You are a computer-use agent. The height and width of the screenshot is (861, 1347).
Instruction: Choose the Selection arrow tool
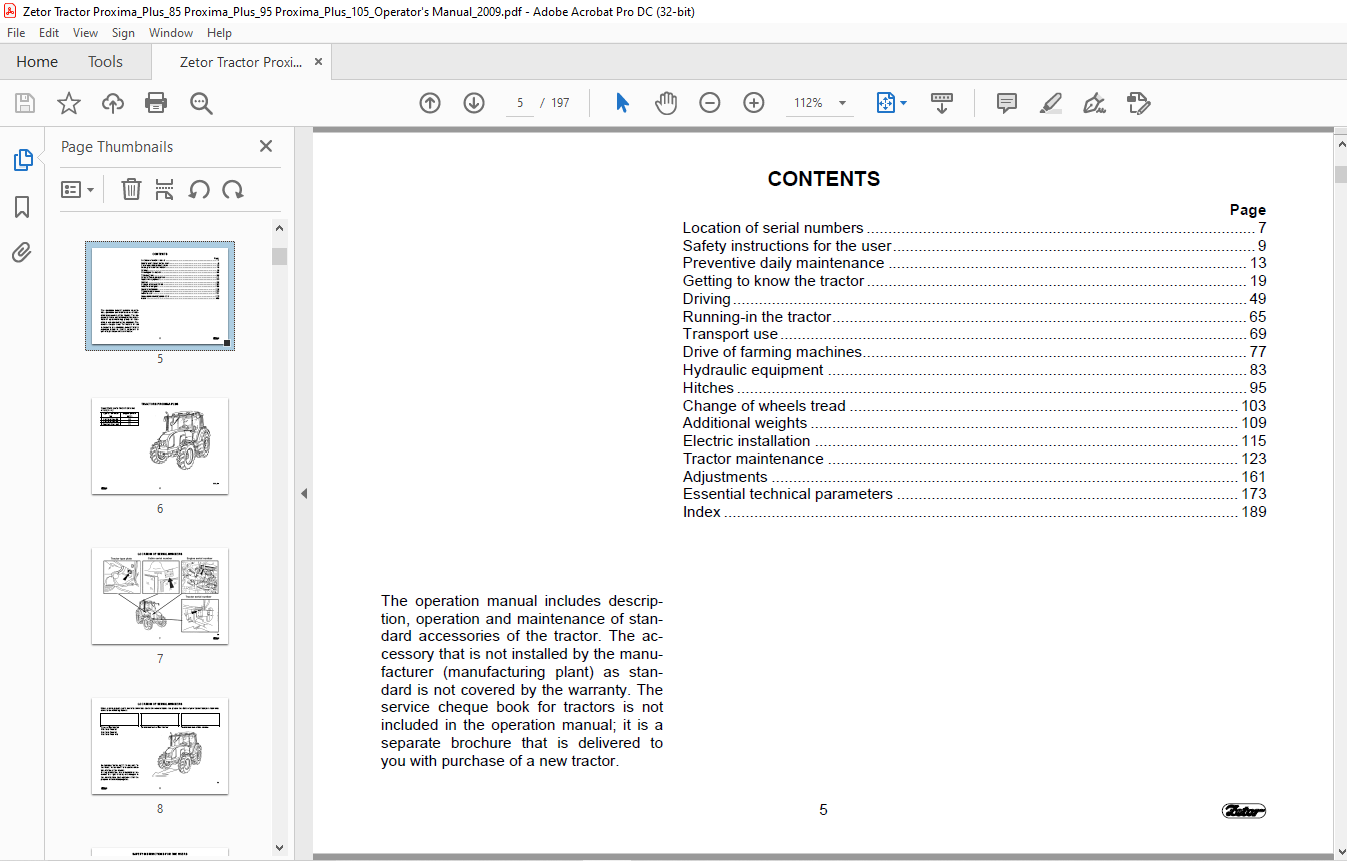tap(622, 103)
